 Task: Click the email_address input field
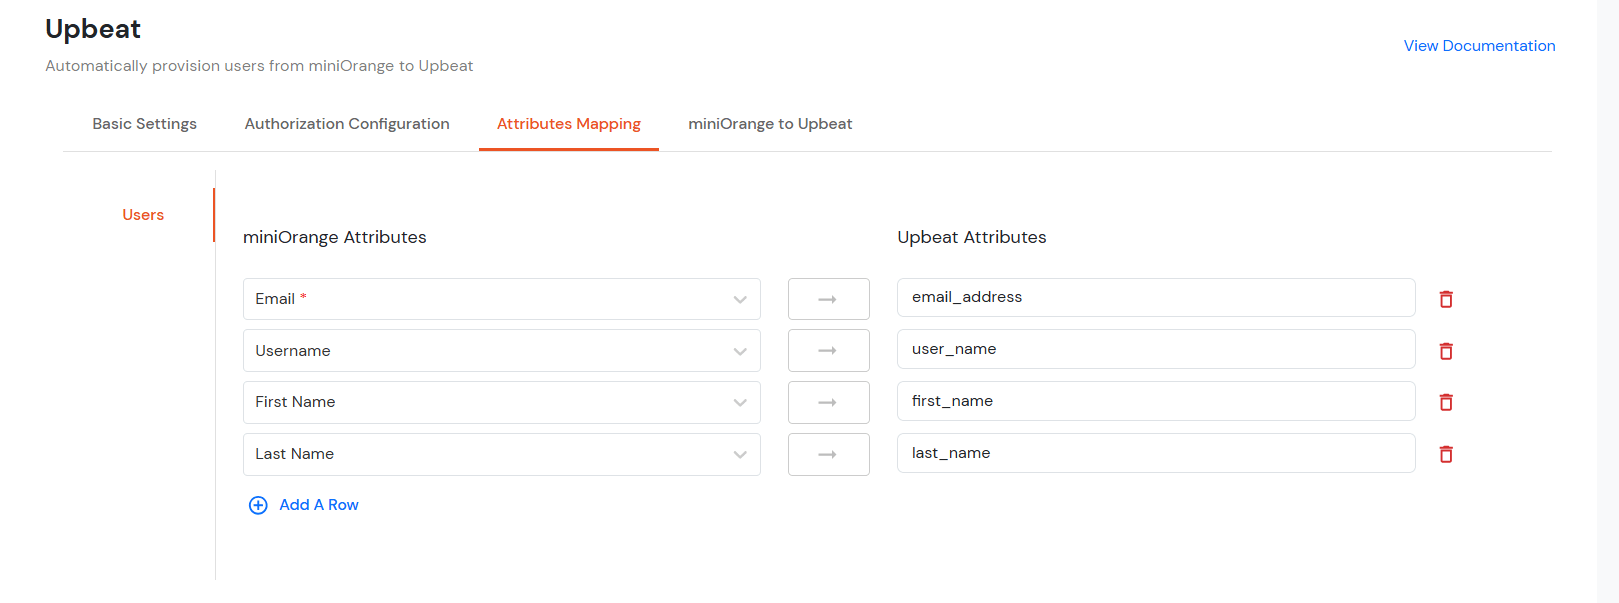point(1156,297)
